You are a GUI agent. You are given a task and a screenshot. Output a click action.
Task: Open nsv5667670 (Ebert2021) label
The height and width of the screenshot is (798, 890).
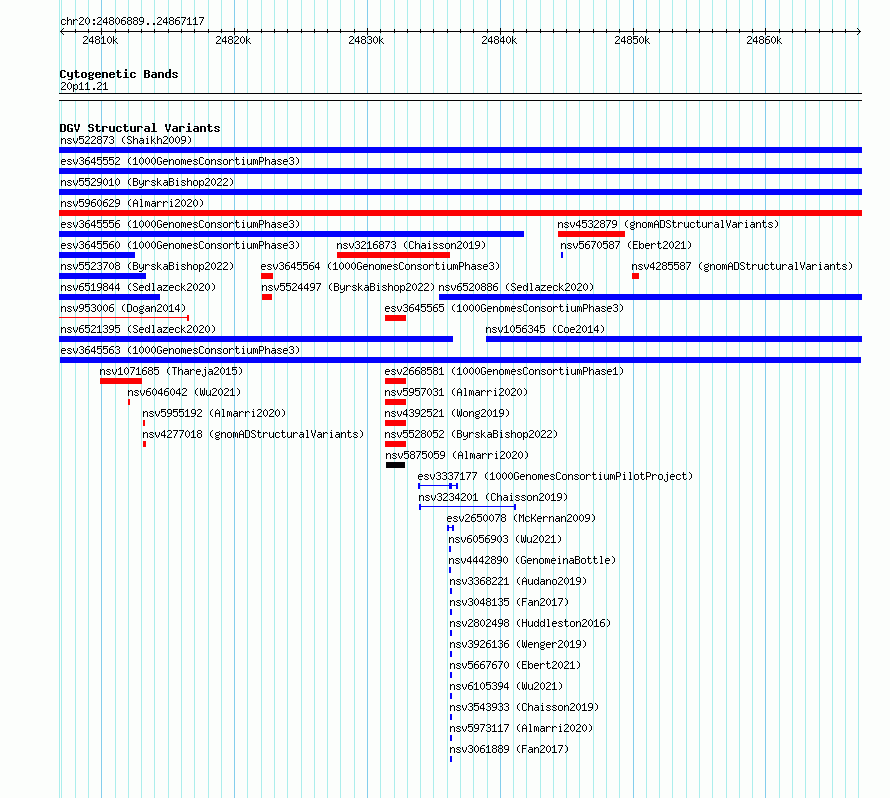515,665
